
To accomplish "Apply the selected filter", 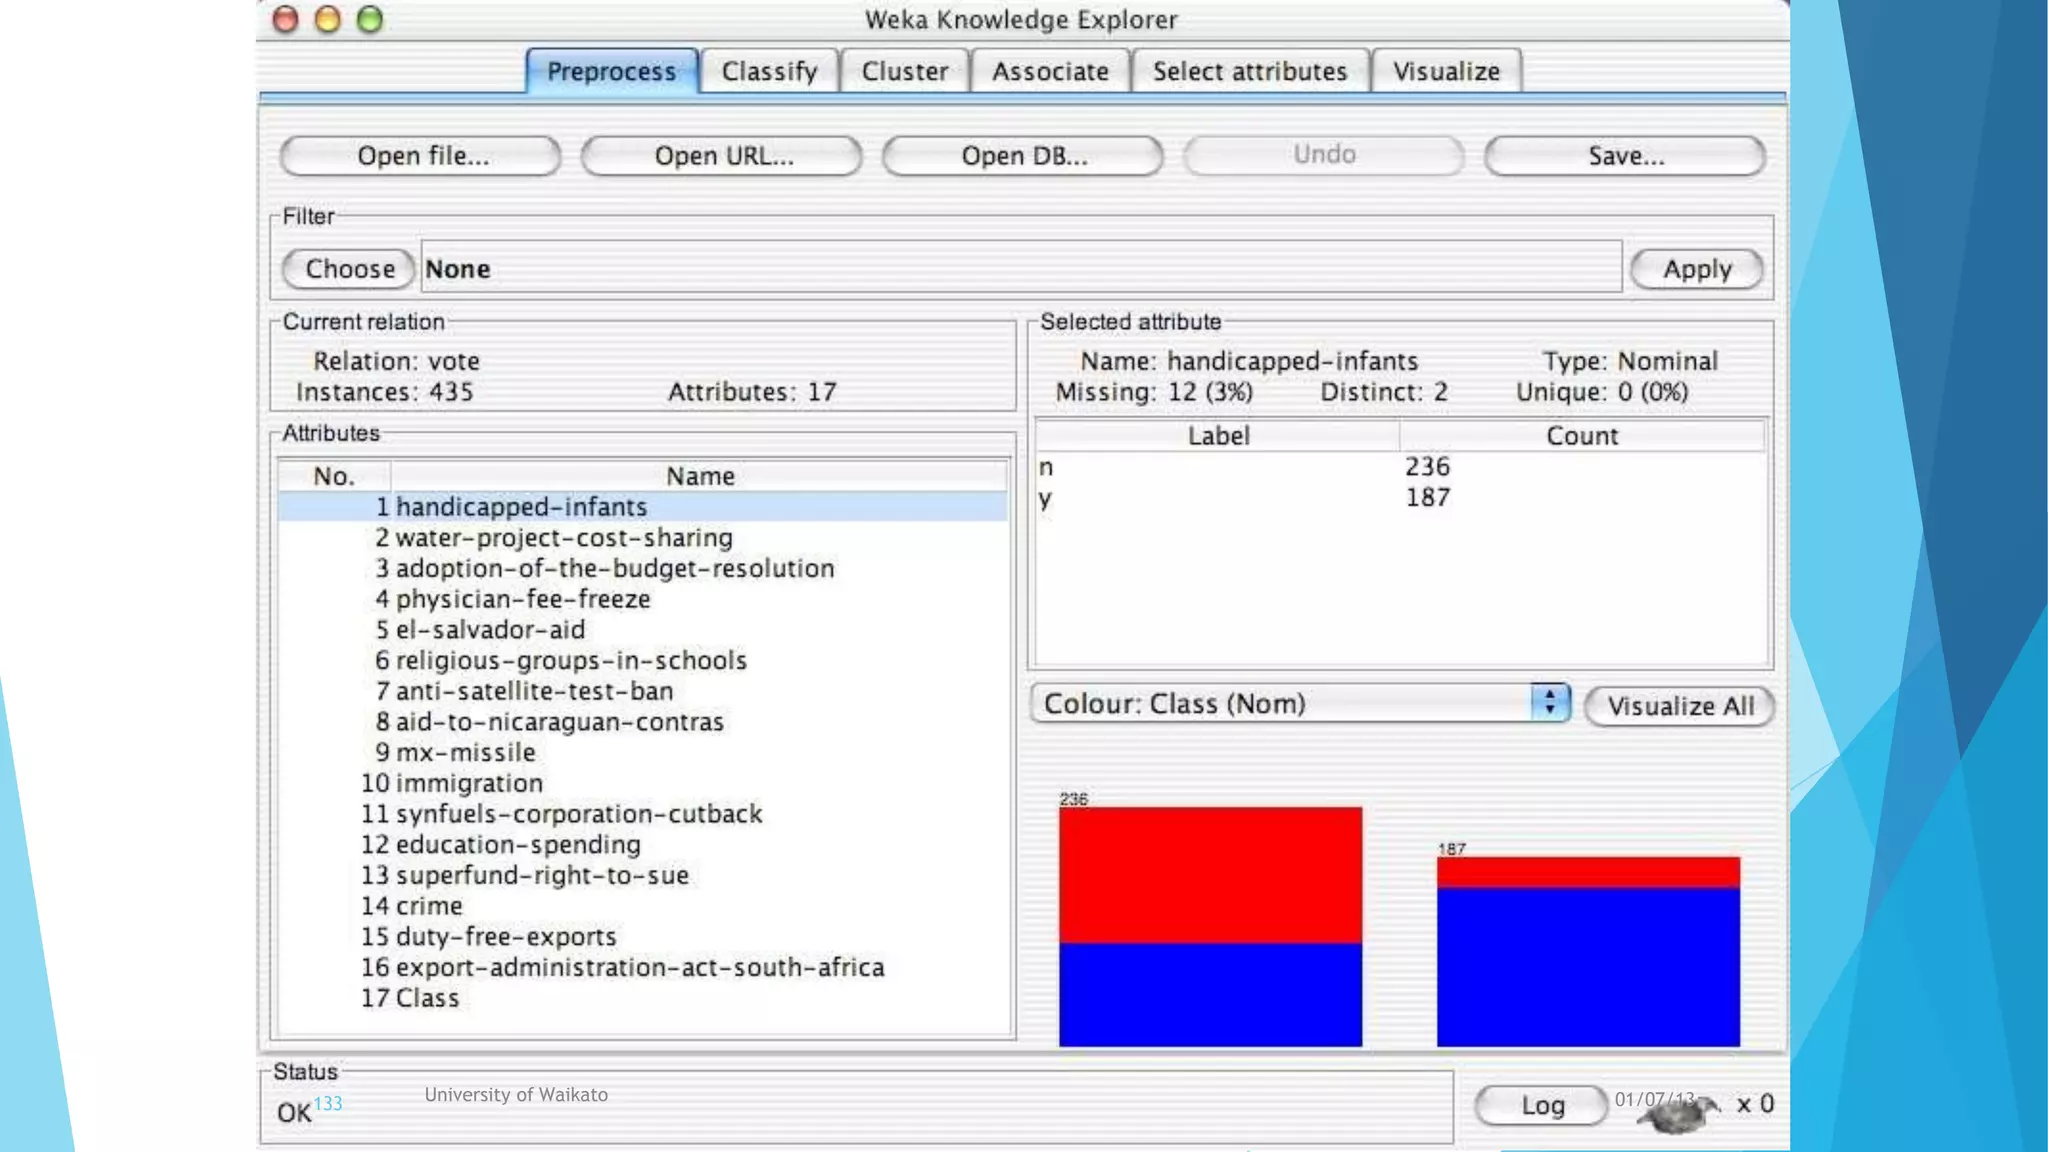I will tap(1696, 270).
